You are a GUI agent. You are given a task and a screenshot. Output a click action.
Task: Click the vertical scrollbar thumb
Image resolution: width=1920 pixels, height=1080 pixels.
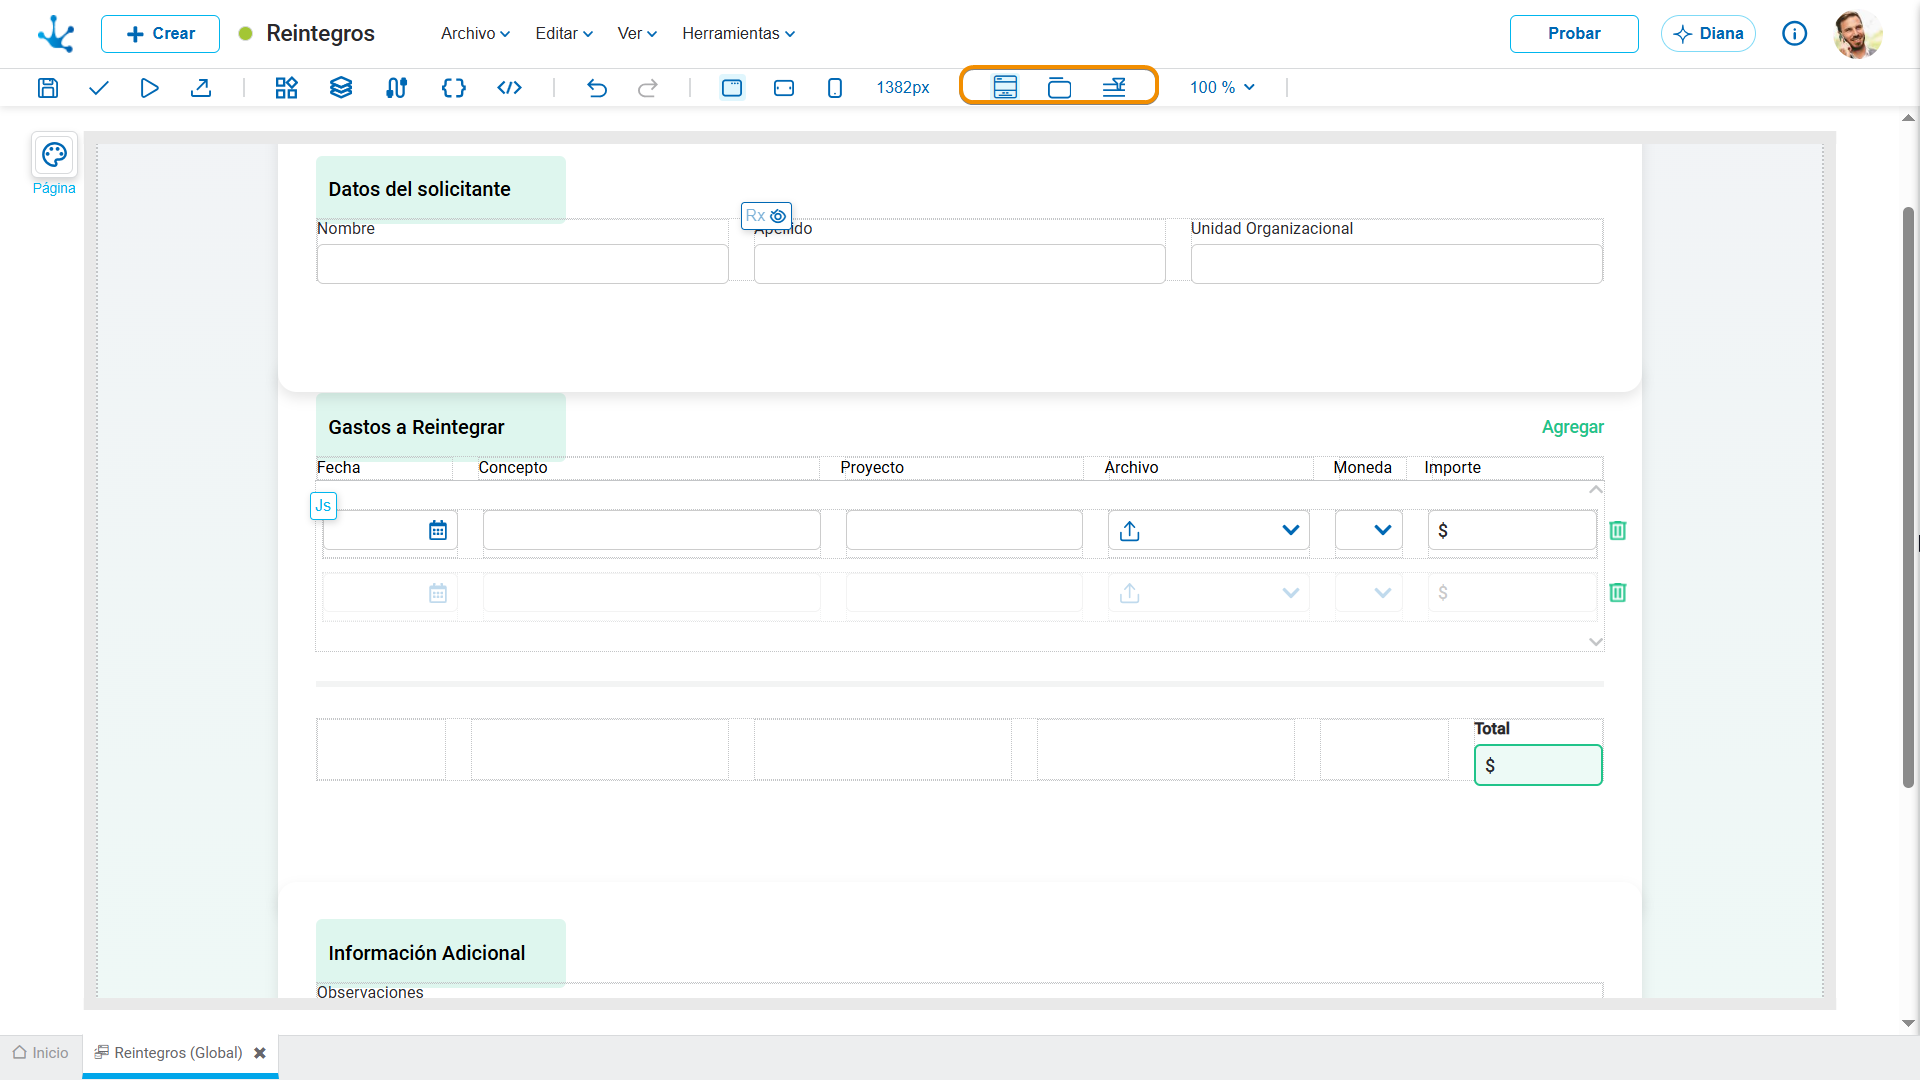coord(1908,497)
